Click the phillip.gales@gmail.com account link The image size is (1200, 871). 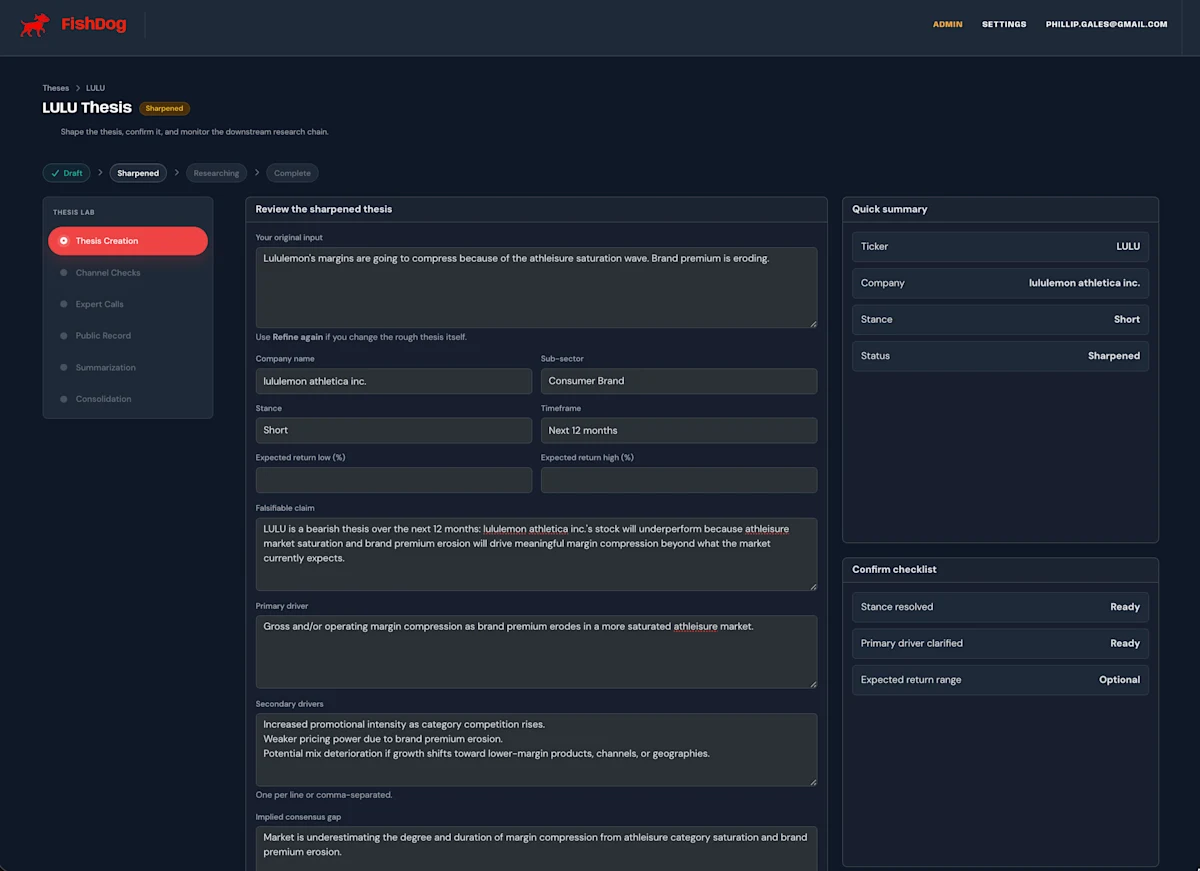(1107, 24)
